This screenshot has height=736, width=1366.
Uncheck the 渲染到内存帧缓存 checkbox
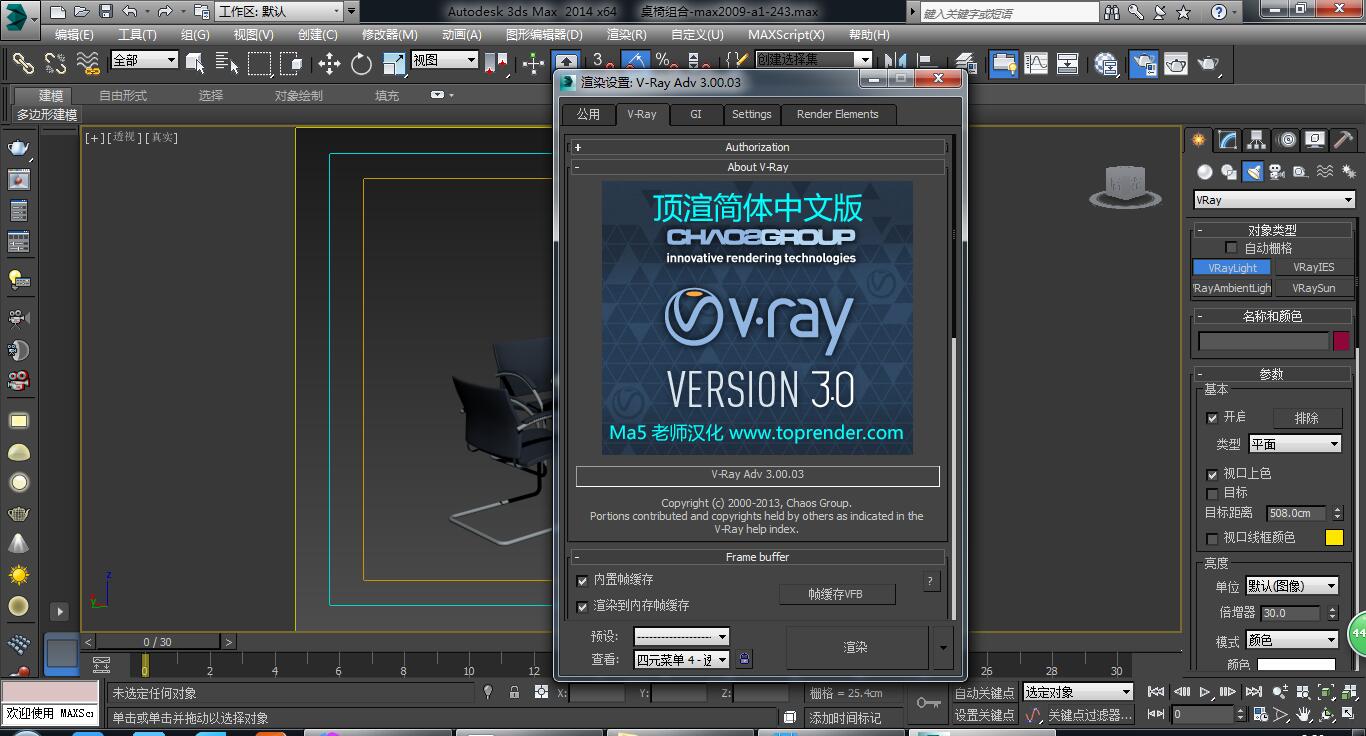(x=582, y=606)
